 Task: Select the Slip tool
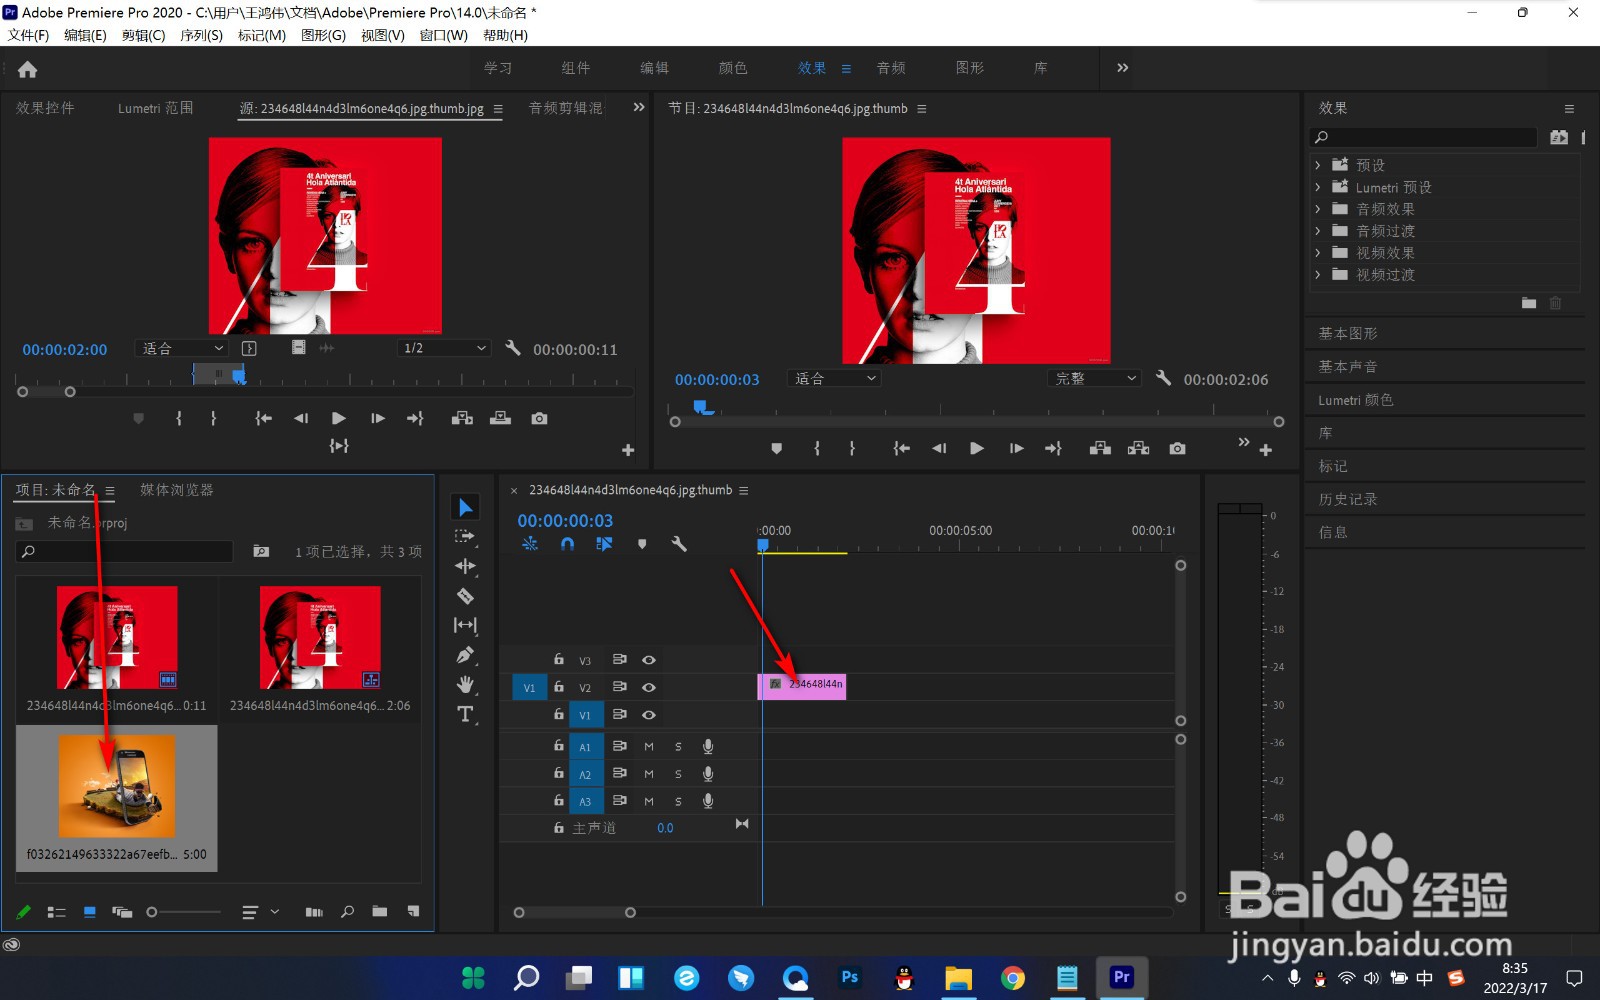tap(465, 625)
